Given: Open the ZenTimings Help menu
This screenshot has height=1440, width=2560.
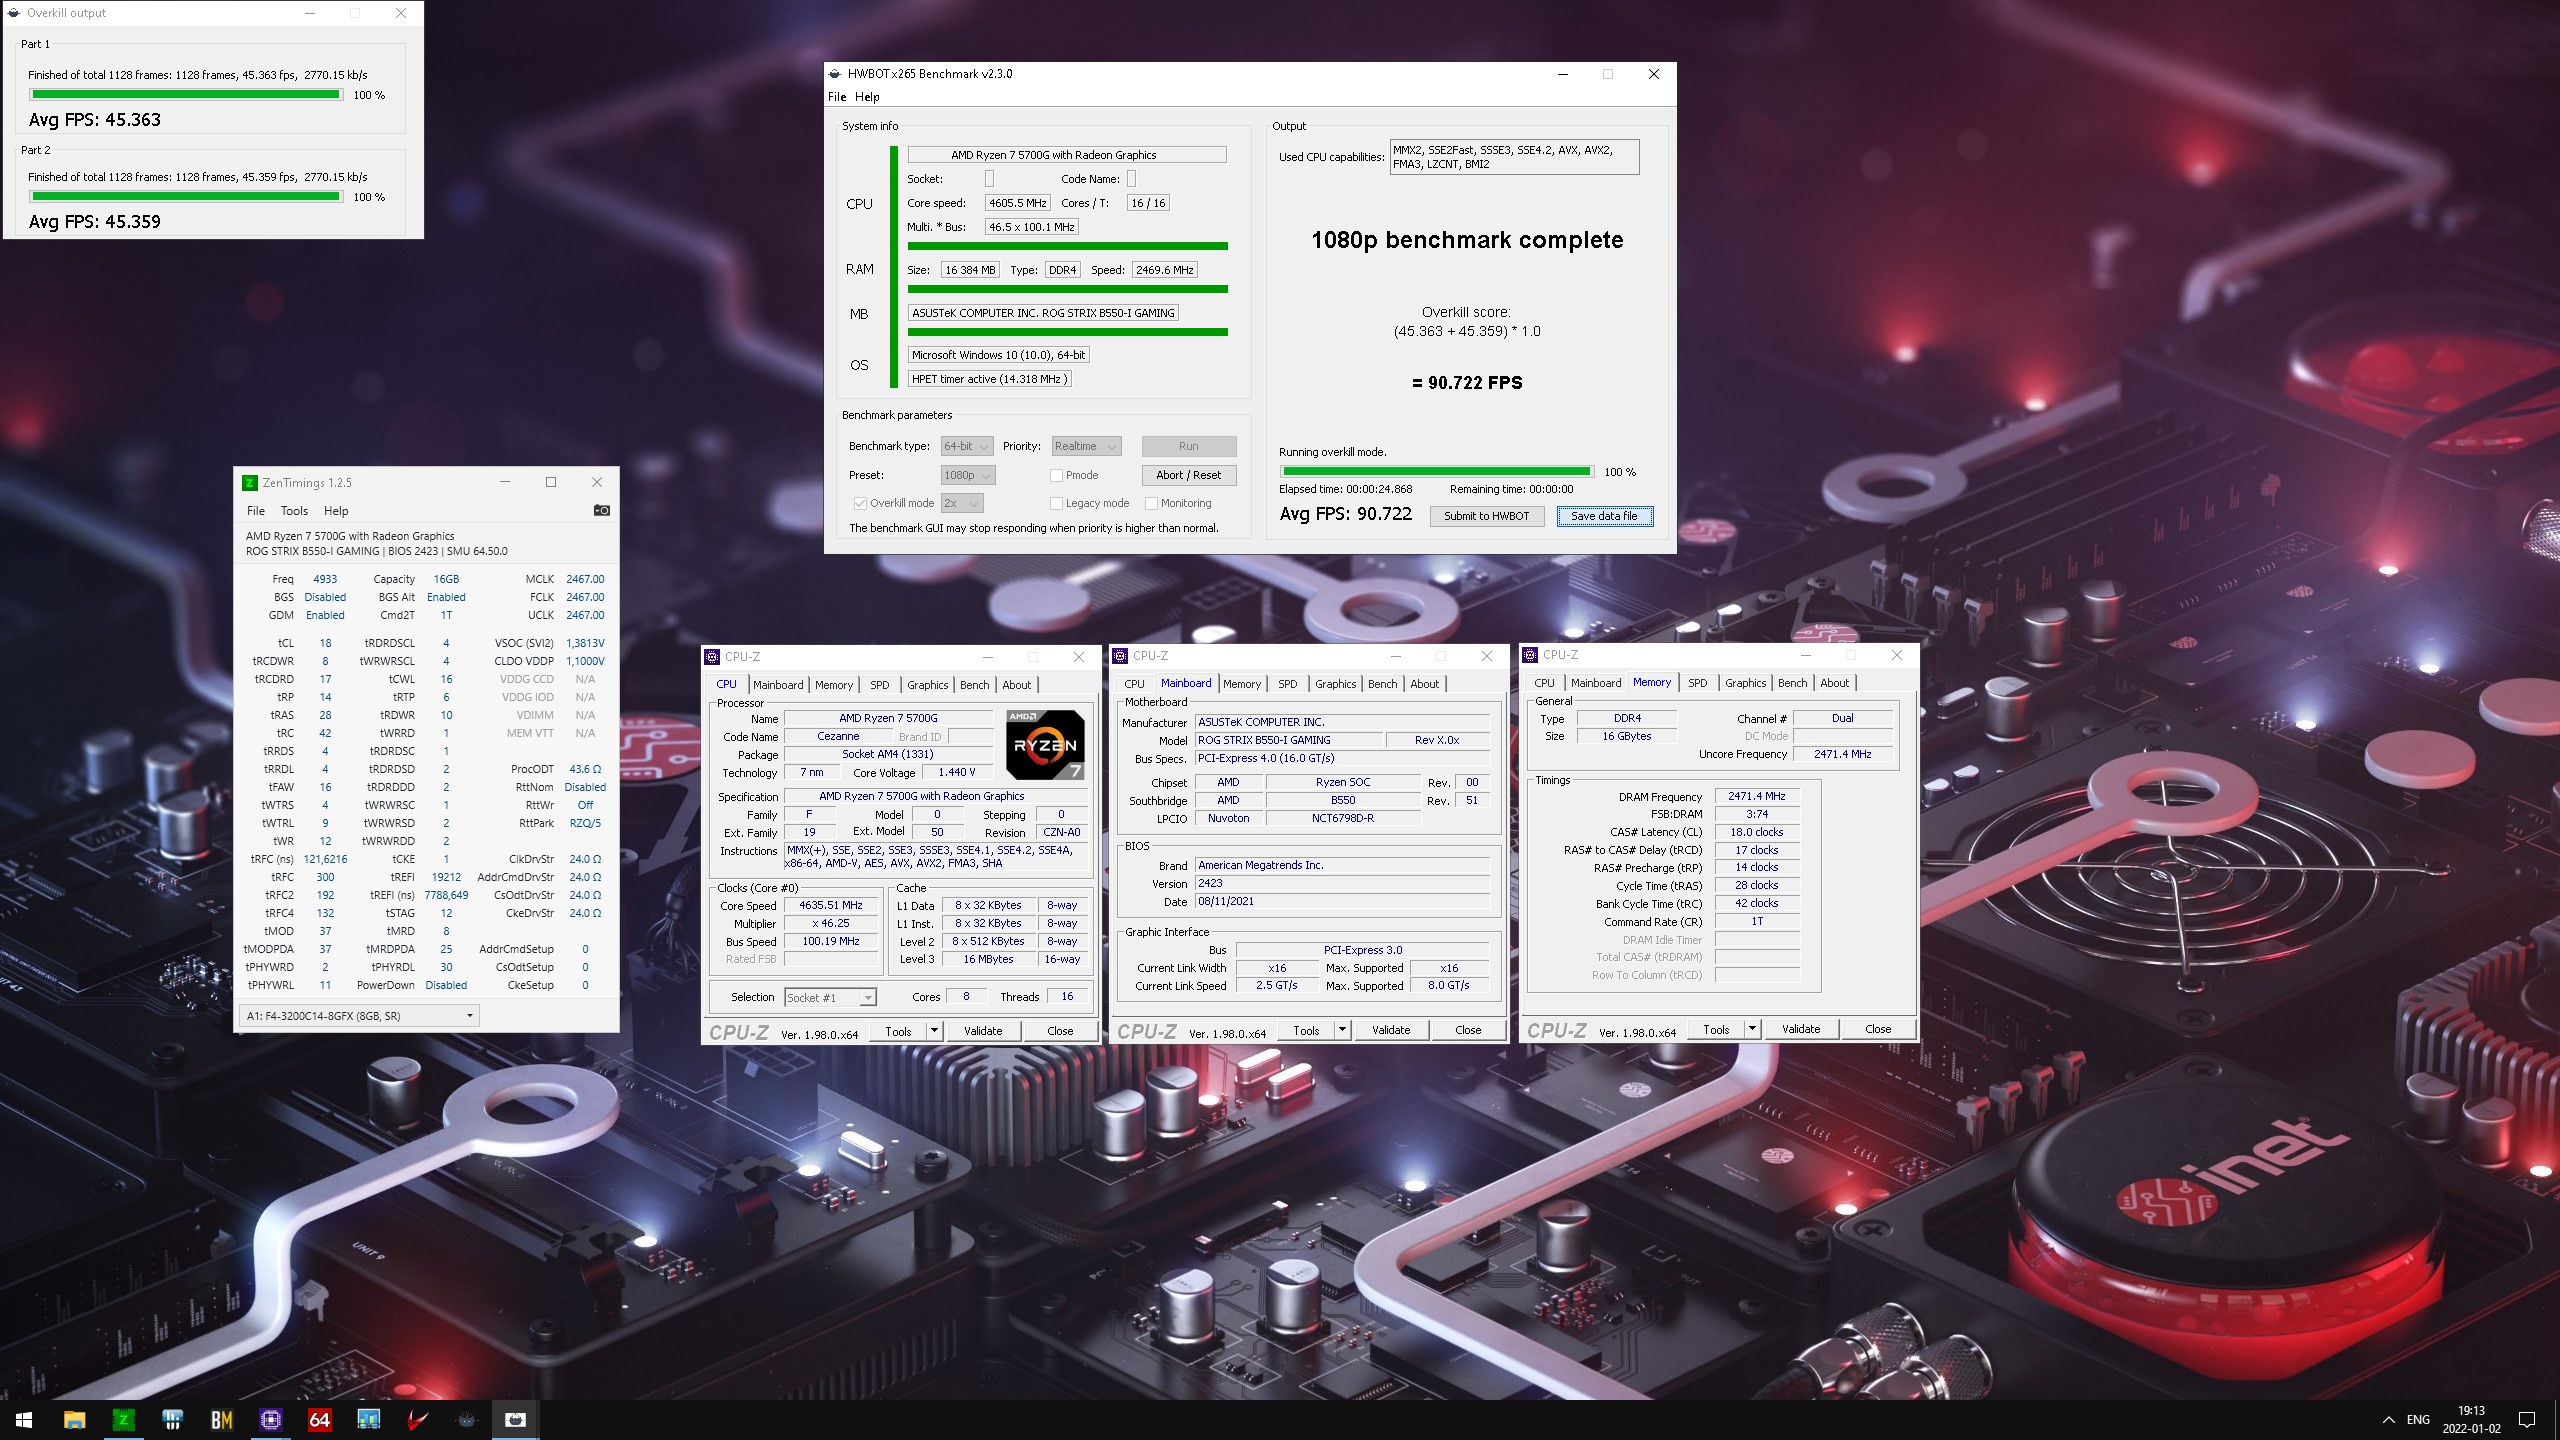Looking at the screenshot, I should [x=336, y=510].
